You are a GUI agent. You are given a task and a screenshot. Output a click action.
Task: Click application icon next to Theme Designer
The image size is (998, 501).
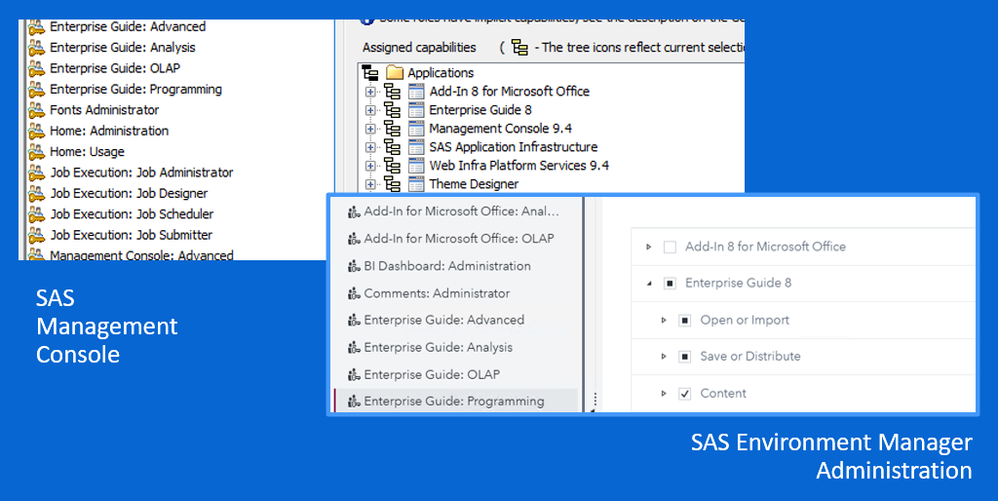(x=416, y=184)
